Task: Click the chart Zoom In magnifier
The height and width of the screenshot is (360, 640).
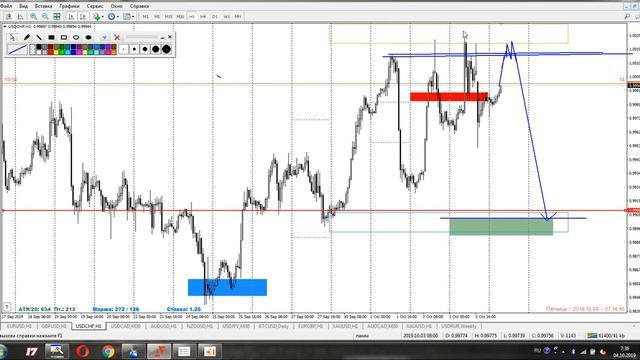Action: click(33, 16)
